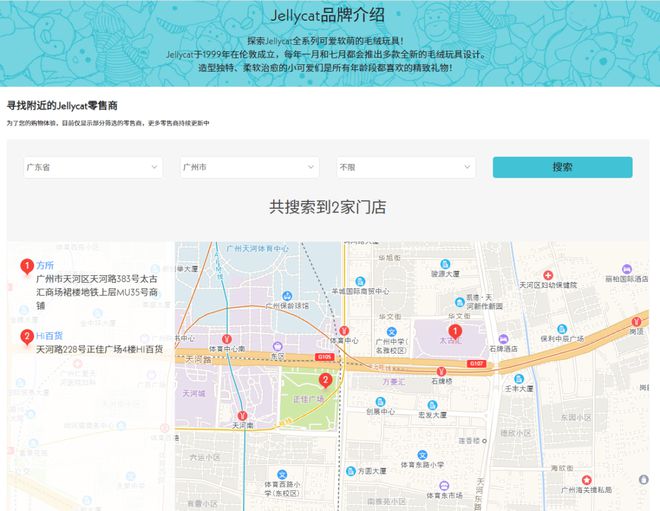Click the 广州海关缉私局 government icon
The height and width of the screenshot is (511, 660).
pos(586,480)
